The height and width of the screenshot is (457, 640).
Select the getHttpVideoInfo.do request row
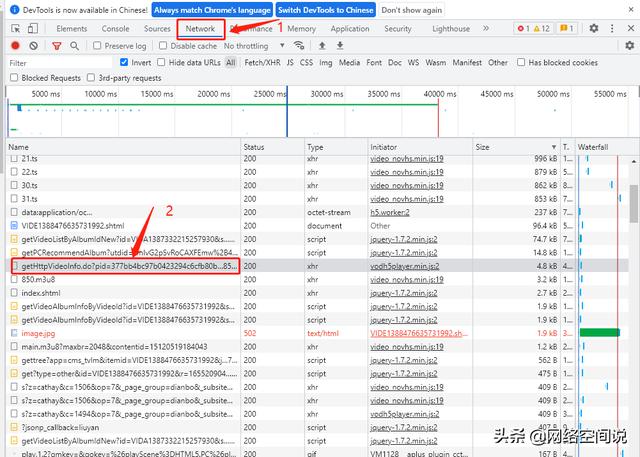(x=120, y=267)
